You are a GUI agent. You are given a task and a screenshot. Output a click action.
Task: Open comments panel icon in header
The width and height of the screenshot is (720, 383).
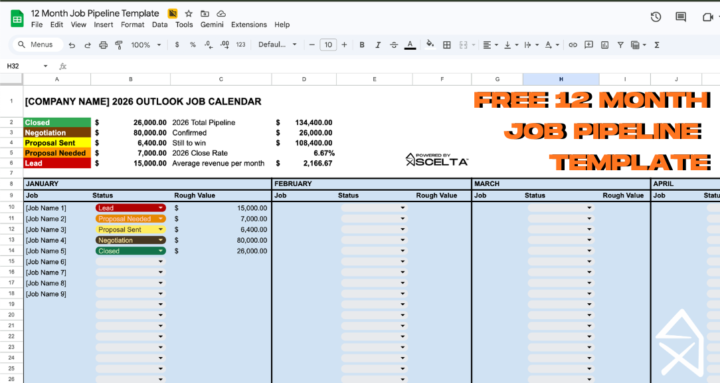click(681, 17)
